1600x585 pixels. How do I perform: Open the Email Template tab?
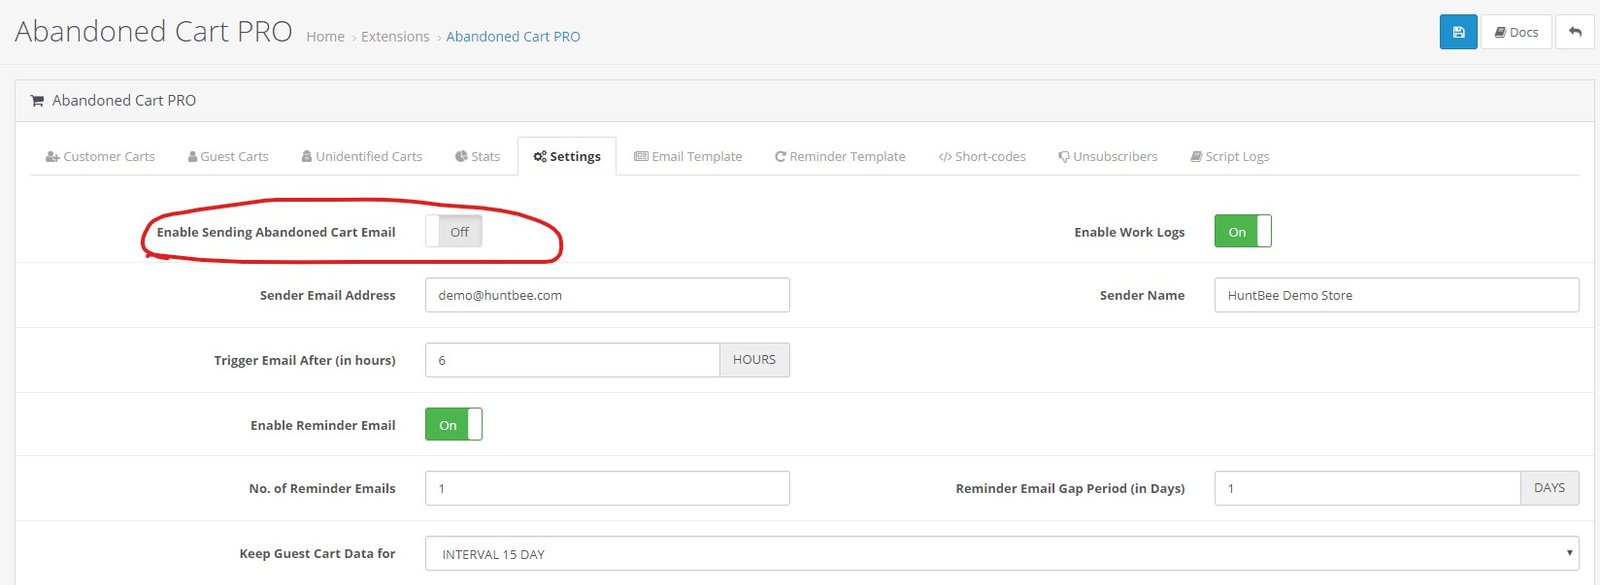coord(688,156)
